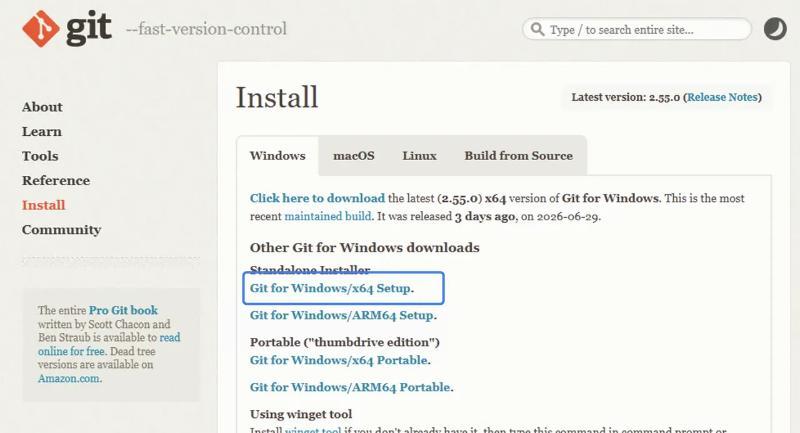Download Git for Windows/x64 Setup
Image resolution: width=800 pixels, height=433 pixels.
click(x=331, y=288)
